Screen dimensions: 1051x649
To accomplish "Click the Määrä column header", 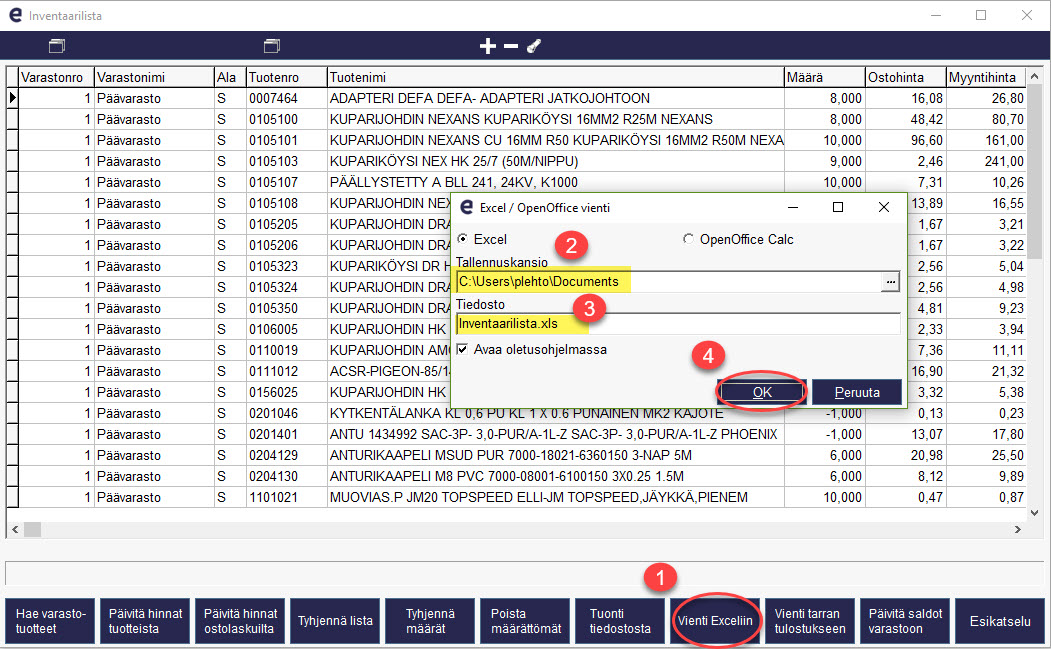I will tap(824, 77).
